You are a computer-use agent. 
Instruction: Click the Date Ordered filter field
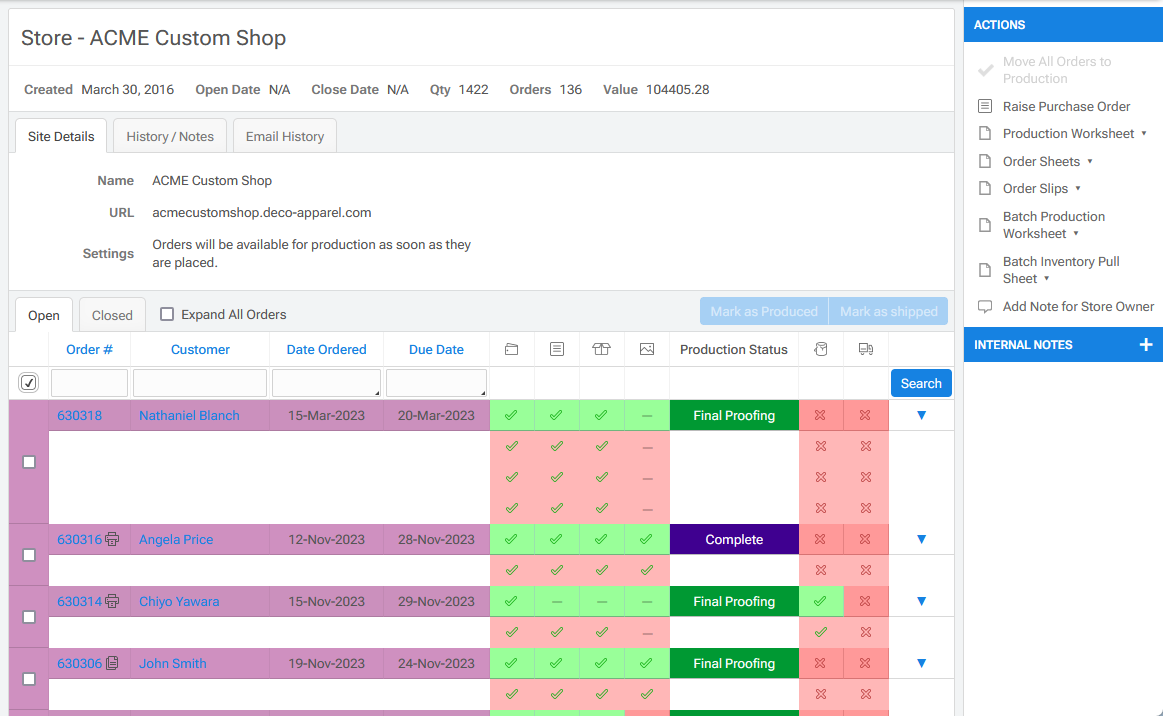point(326,383)
